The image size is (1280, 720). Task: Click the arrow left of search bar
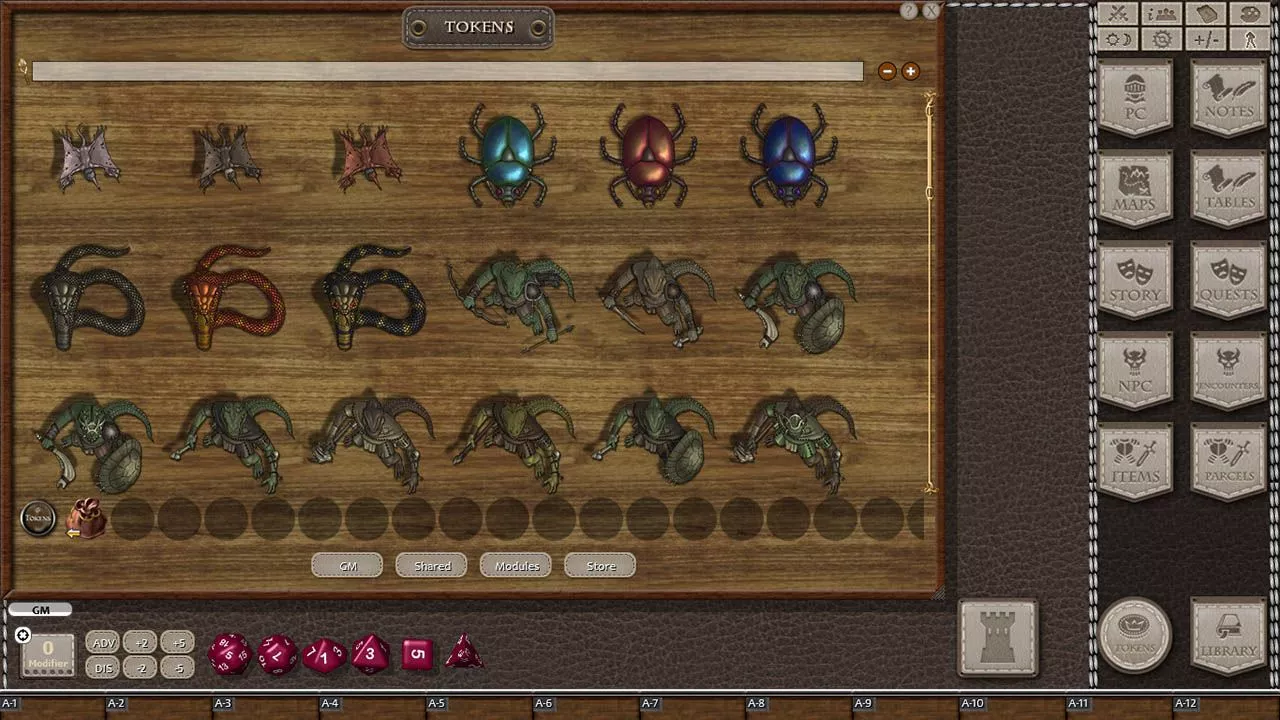(x=22, y=68)
